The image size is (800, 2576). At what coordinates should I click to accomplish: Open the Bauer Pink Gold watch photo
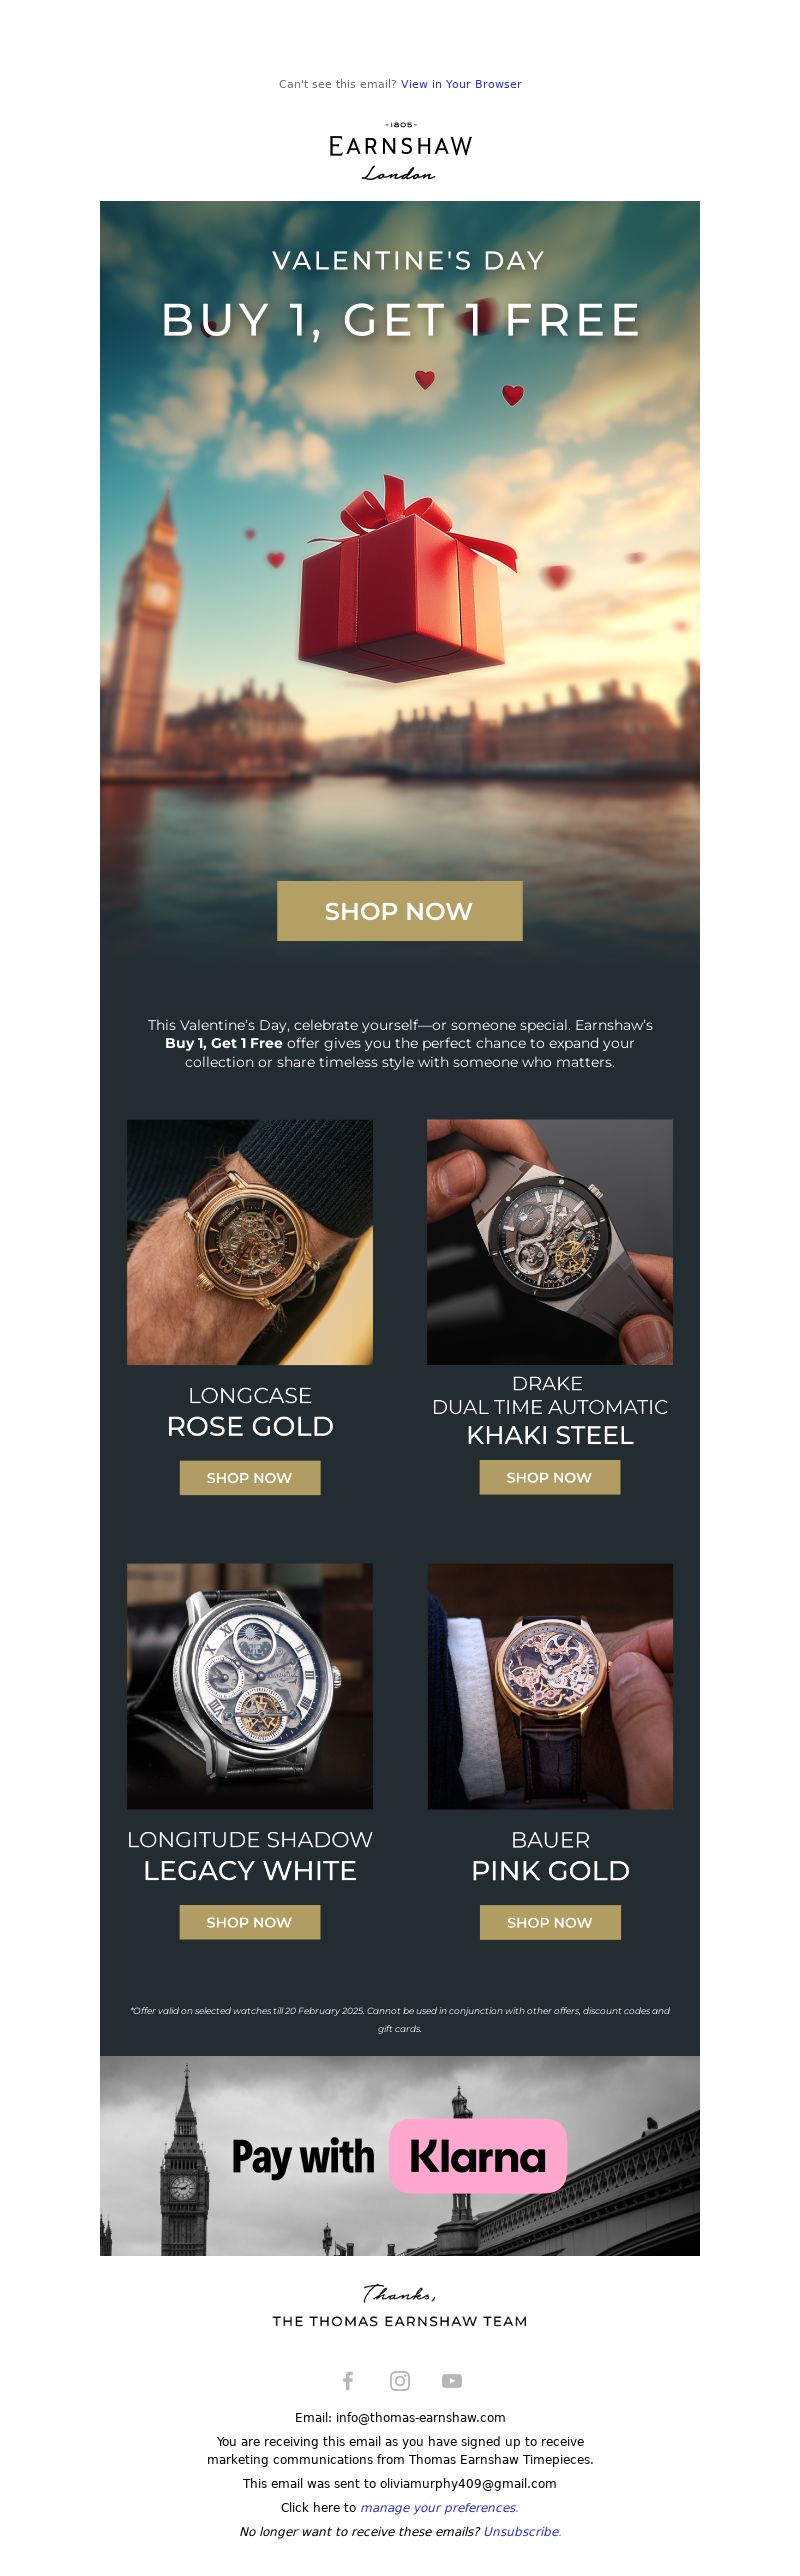[x=550, y=1686]
